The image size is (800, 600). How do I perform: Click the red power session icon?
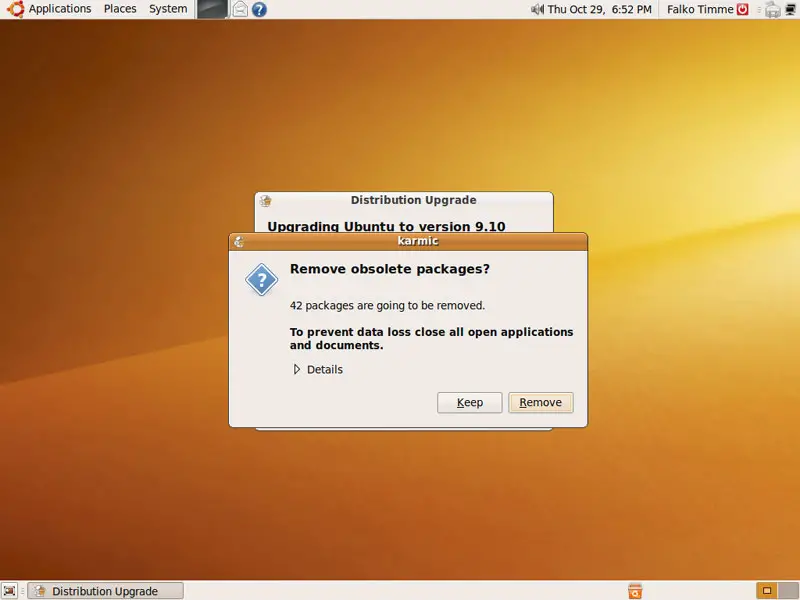[x=742, y=9]
